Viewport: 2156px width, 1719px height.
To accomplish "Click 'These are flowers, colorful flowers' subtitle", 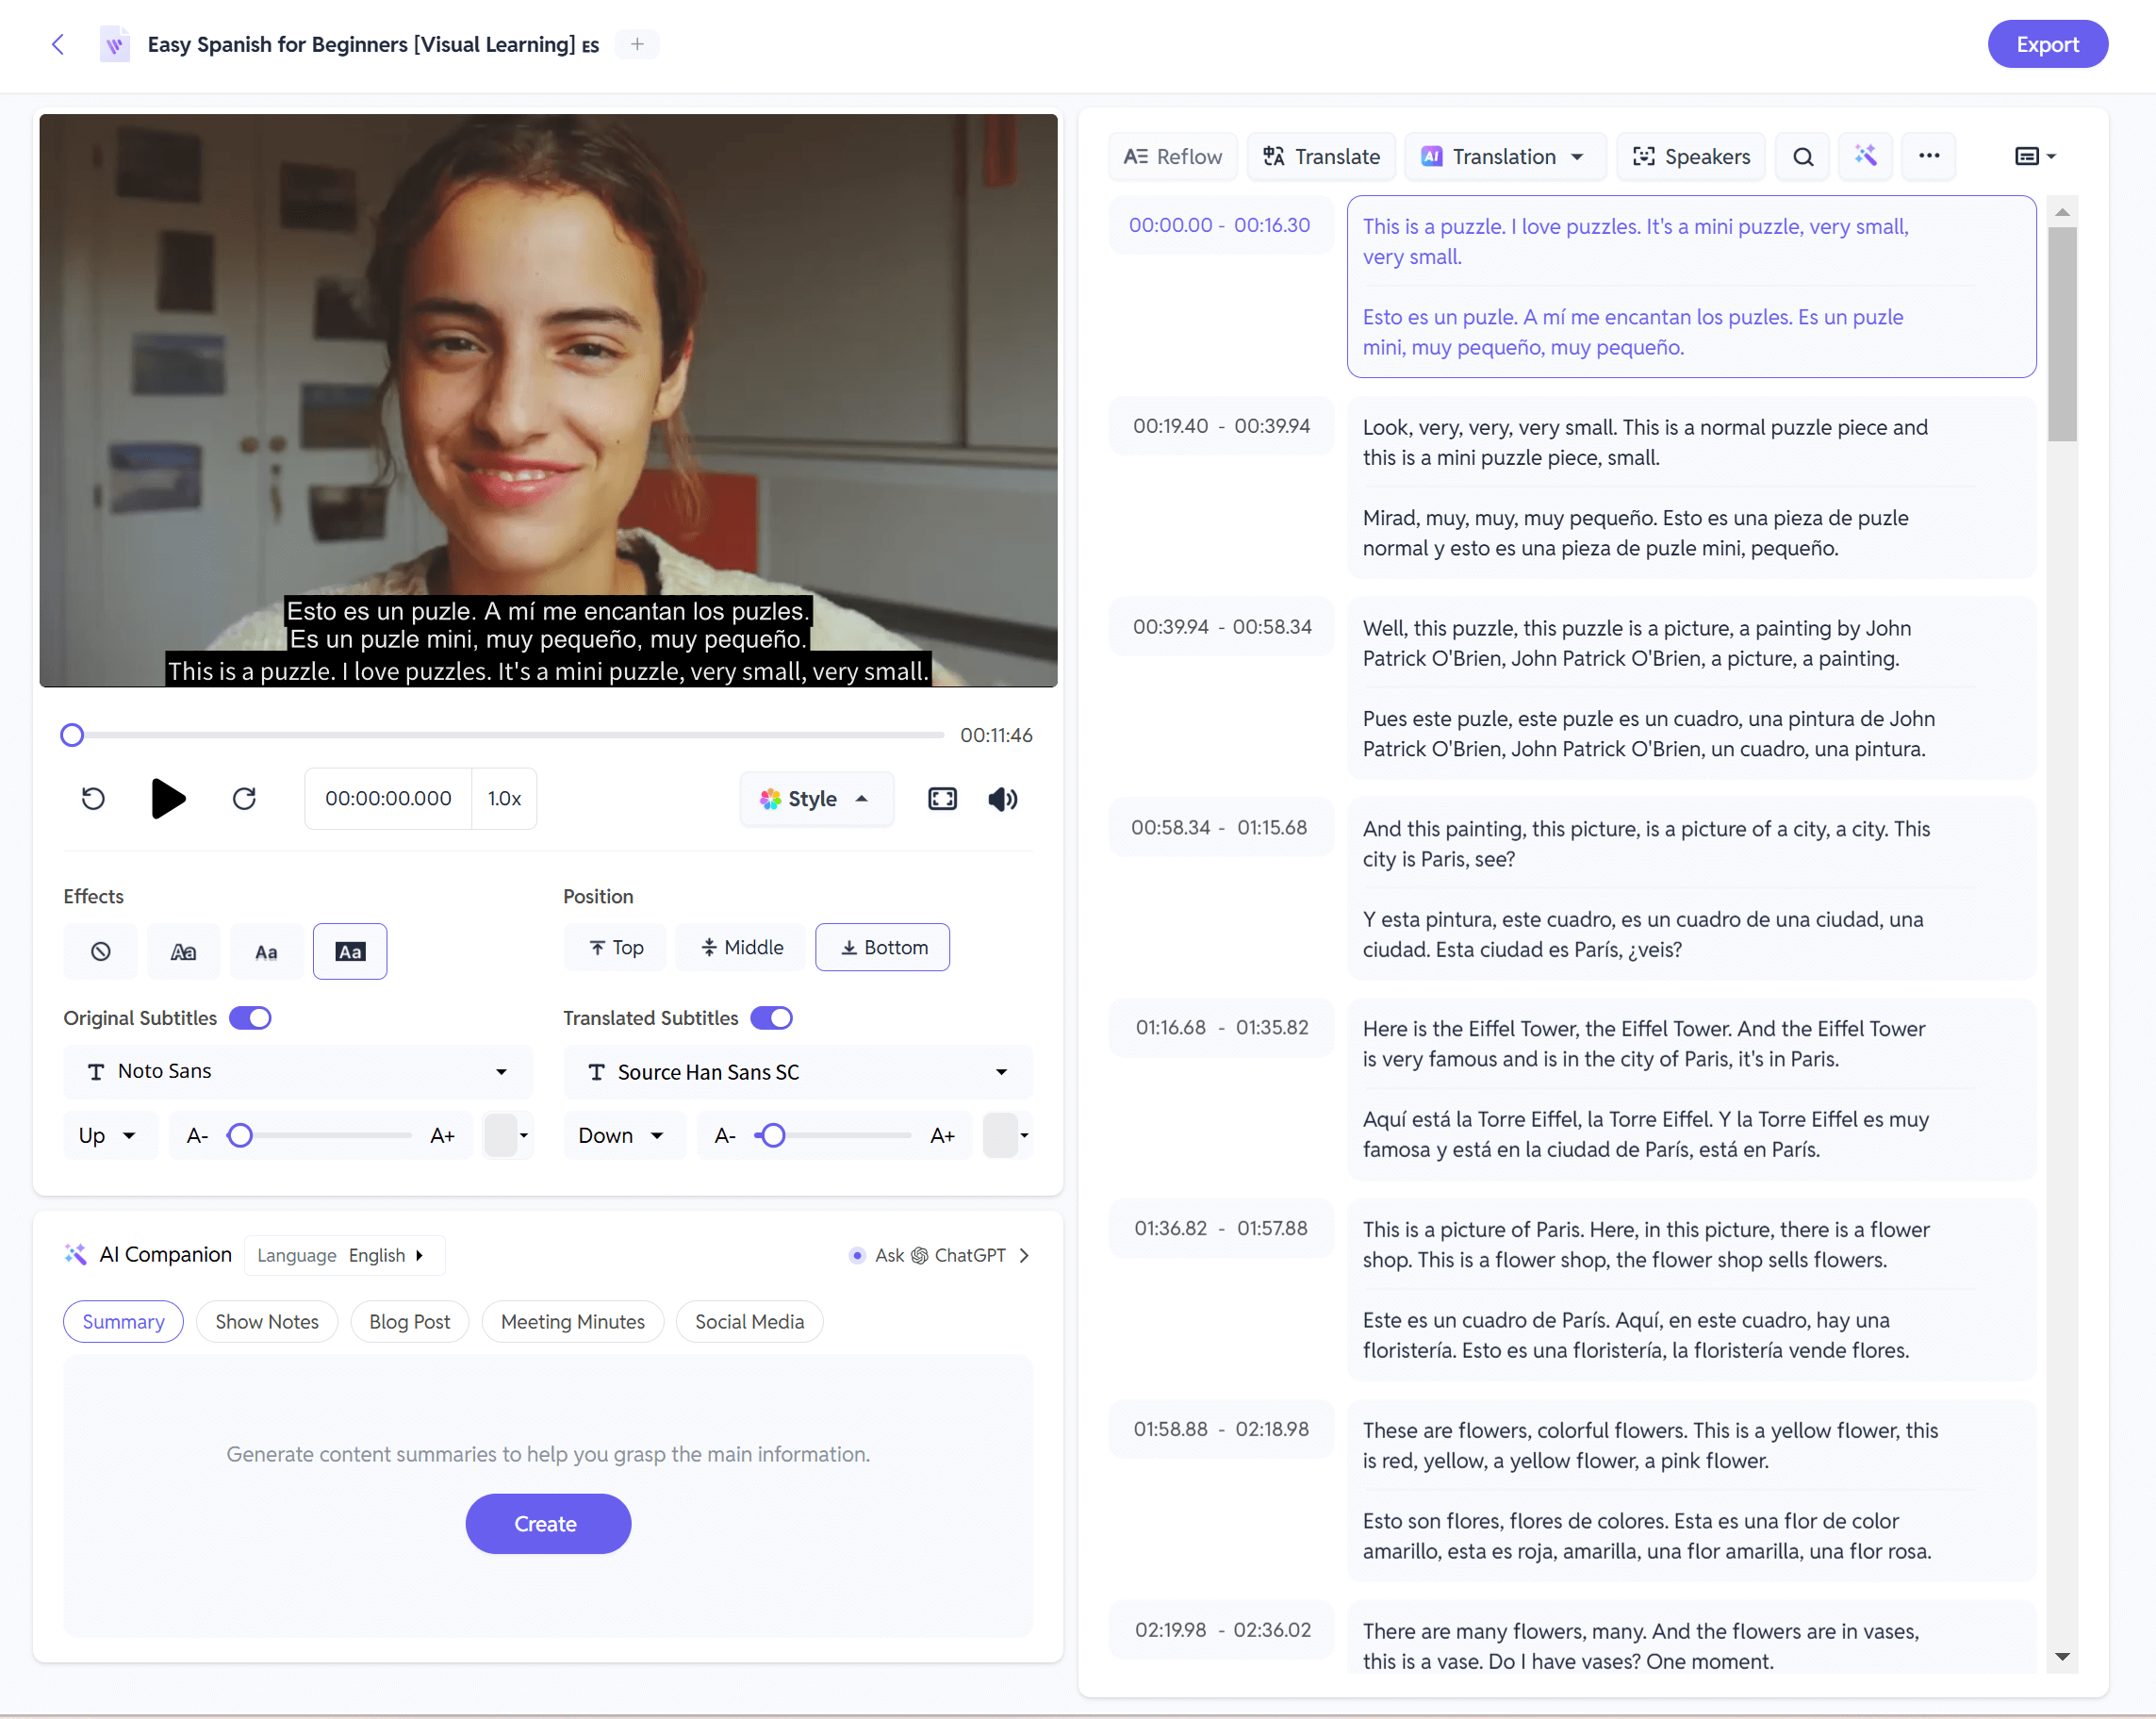I will [x=1650, y=1445].
